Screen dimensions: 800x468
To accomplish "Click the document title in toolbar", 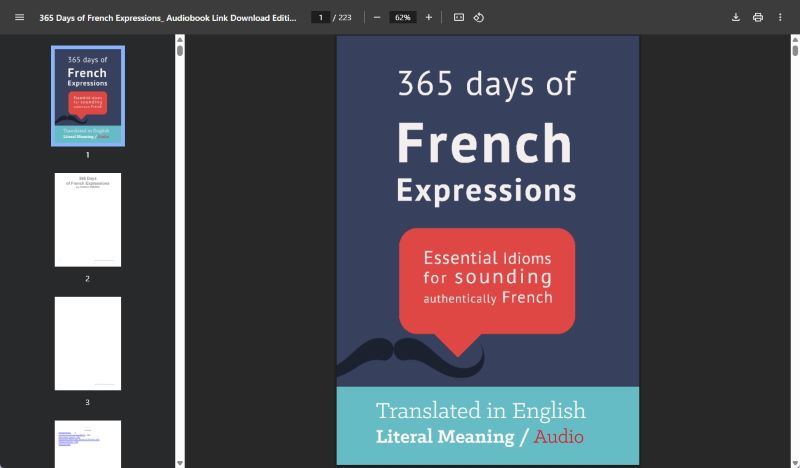I will pos(167,17).
